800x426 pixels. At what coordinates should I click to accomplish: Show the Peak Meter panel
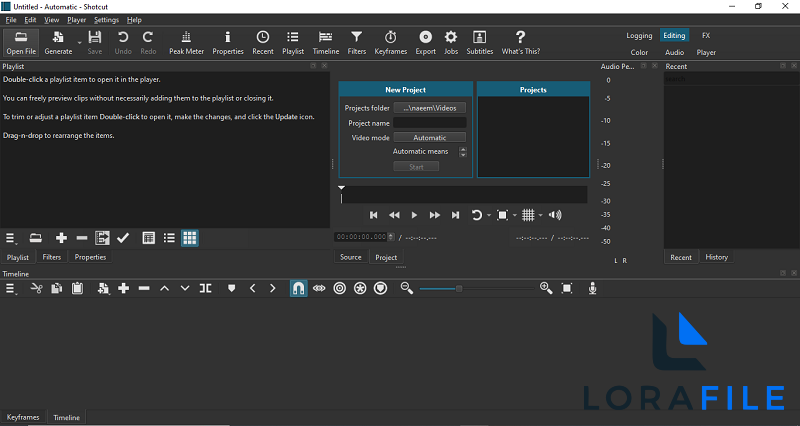186,43
